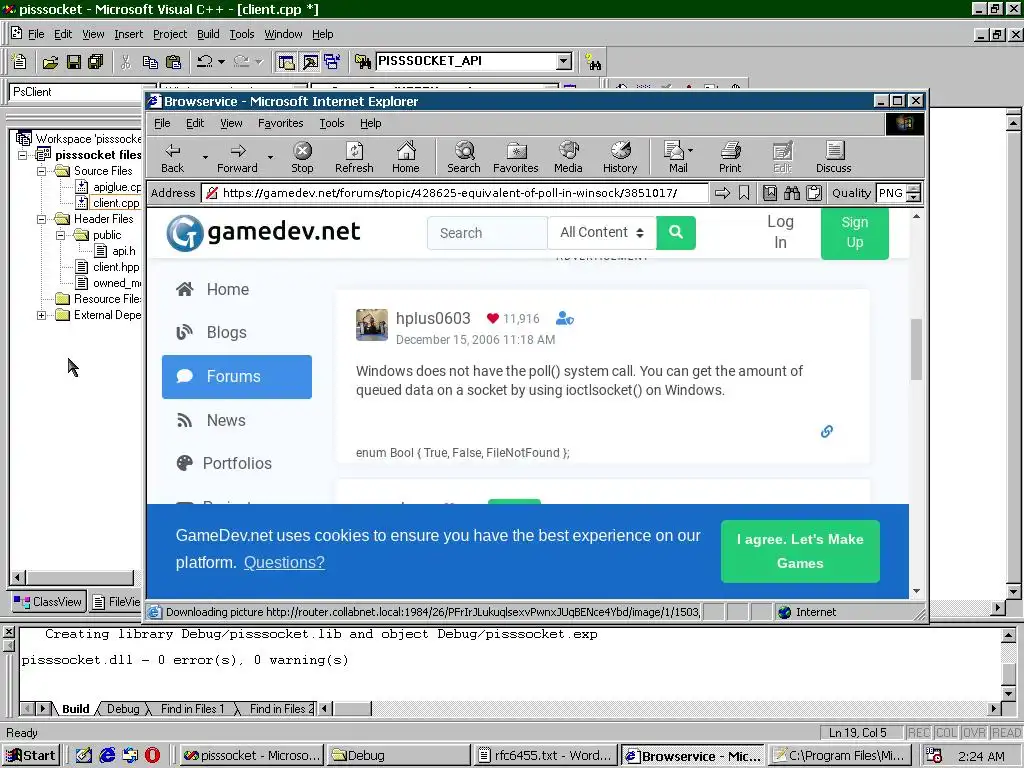The height and width of the screenshot is (768, 1024).
Task: Switch to the Debug output tab
Action: pyautogui.click(x=123, y=709)
